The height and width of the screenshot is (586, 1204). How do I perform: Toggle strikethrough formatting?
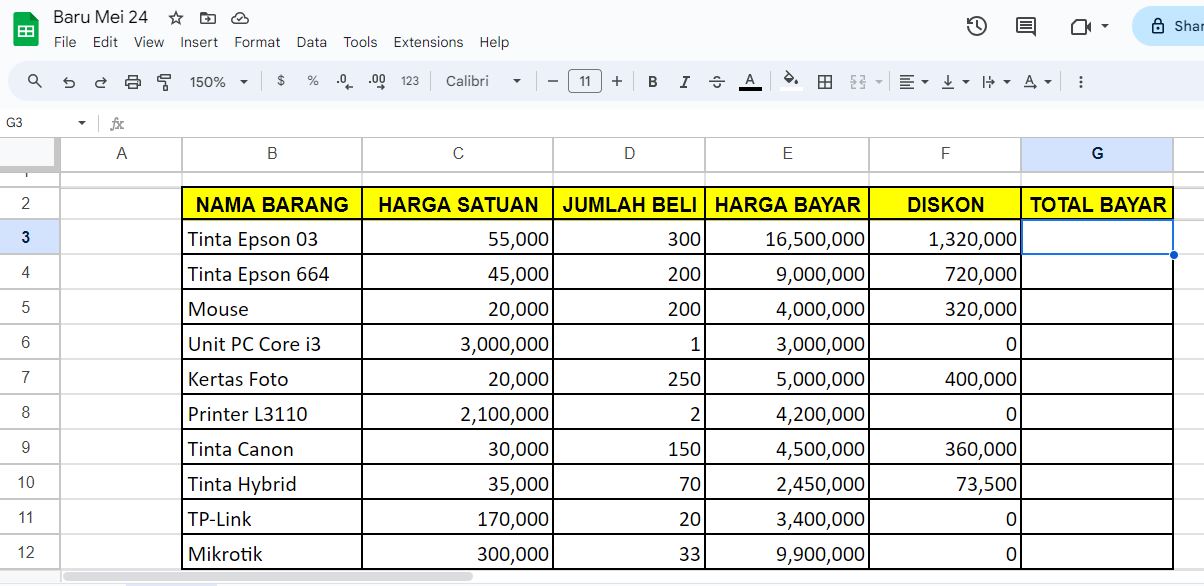[716, 82]
